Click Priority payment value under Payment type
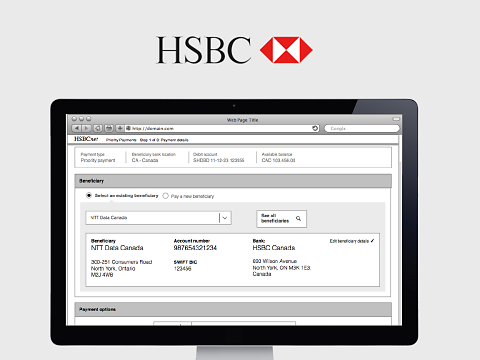 [98, 160]
